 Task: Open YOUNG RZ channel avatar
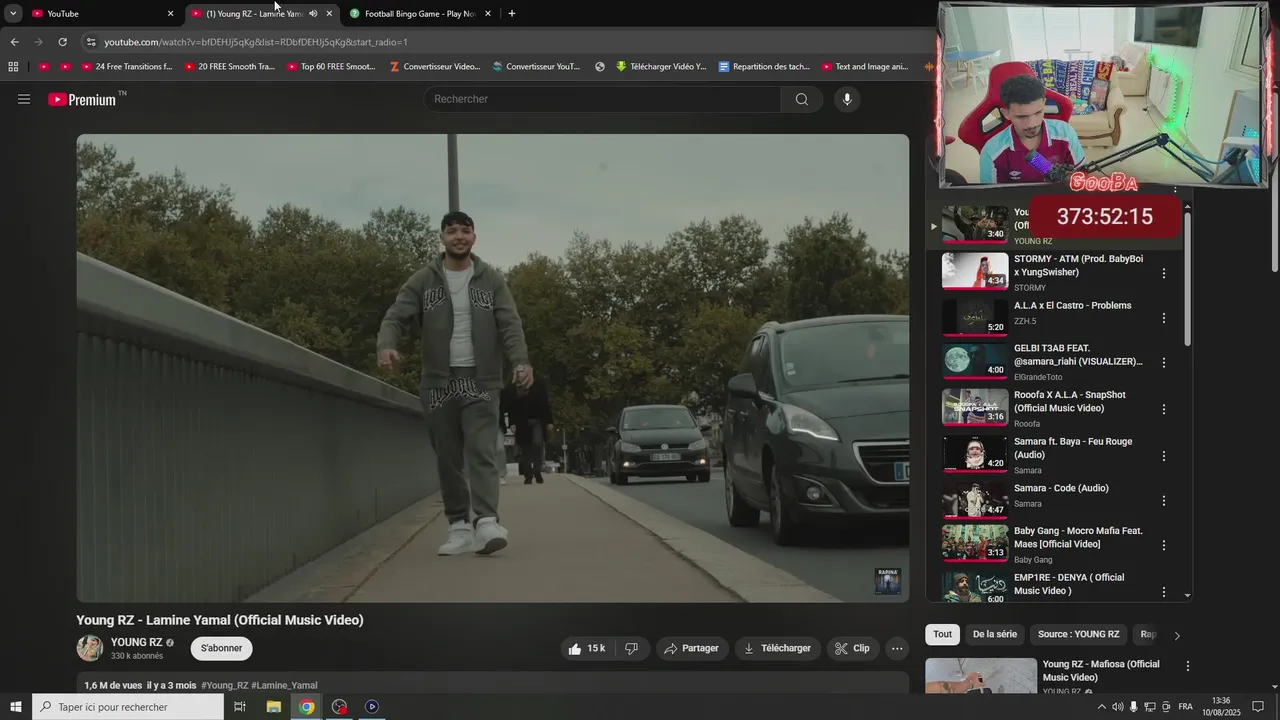tap(90, 648)
